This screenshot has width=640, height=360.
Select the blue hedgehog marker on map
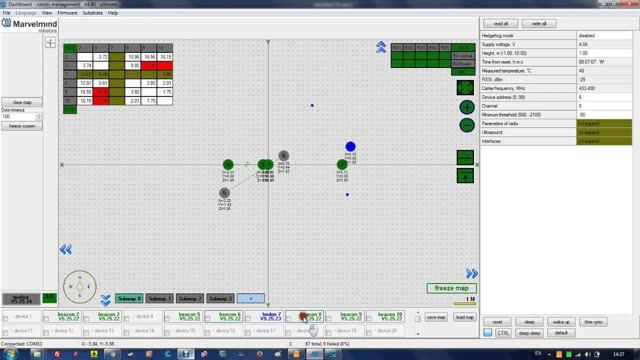pyautogui.click(x=350, y=147)
